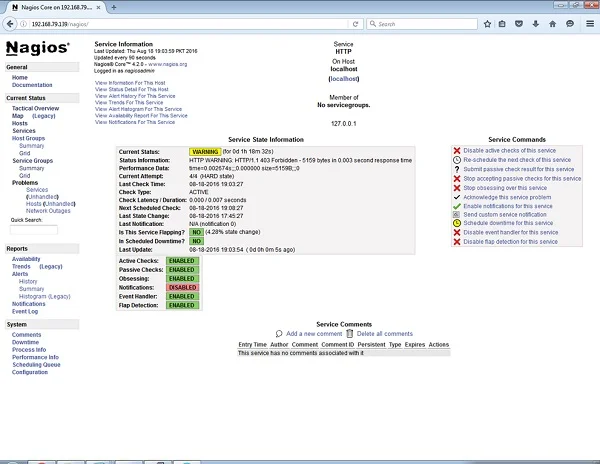Click the ENABLED badge next to Flap Detection
600x464 pixels.
tap(183, 305)
